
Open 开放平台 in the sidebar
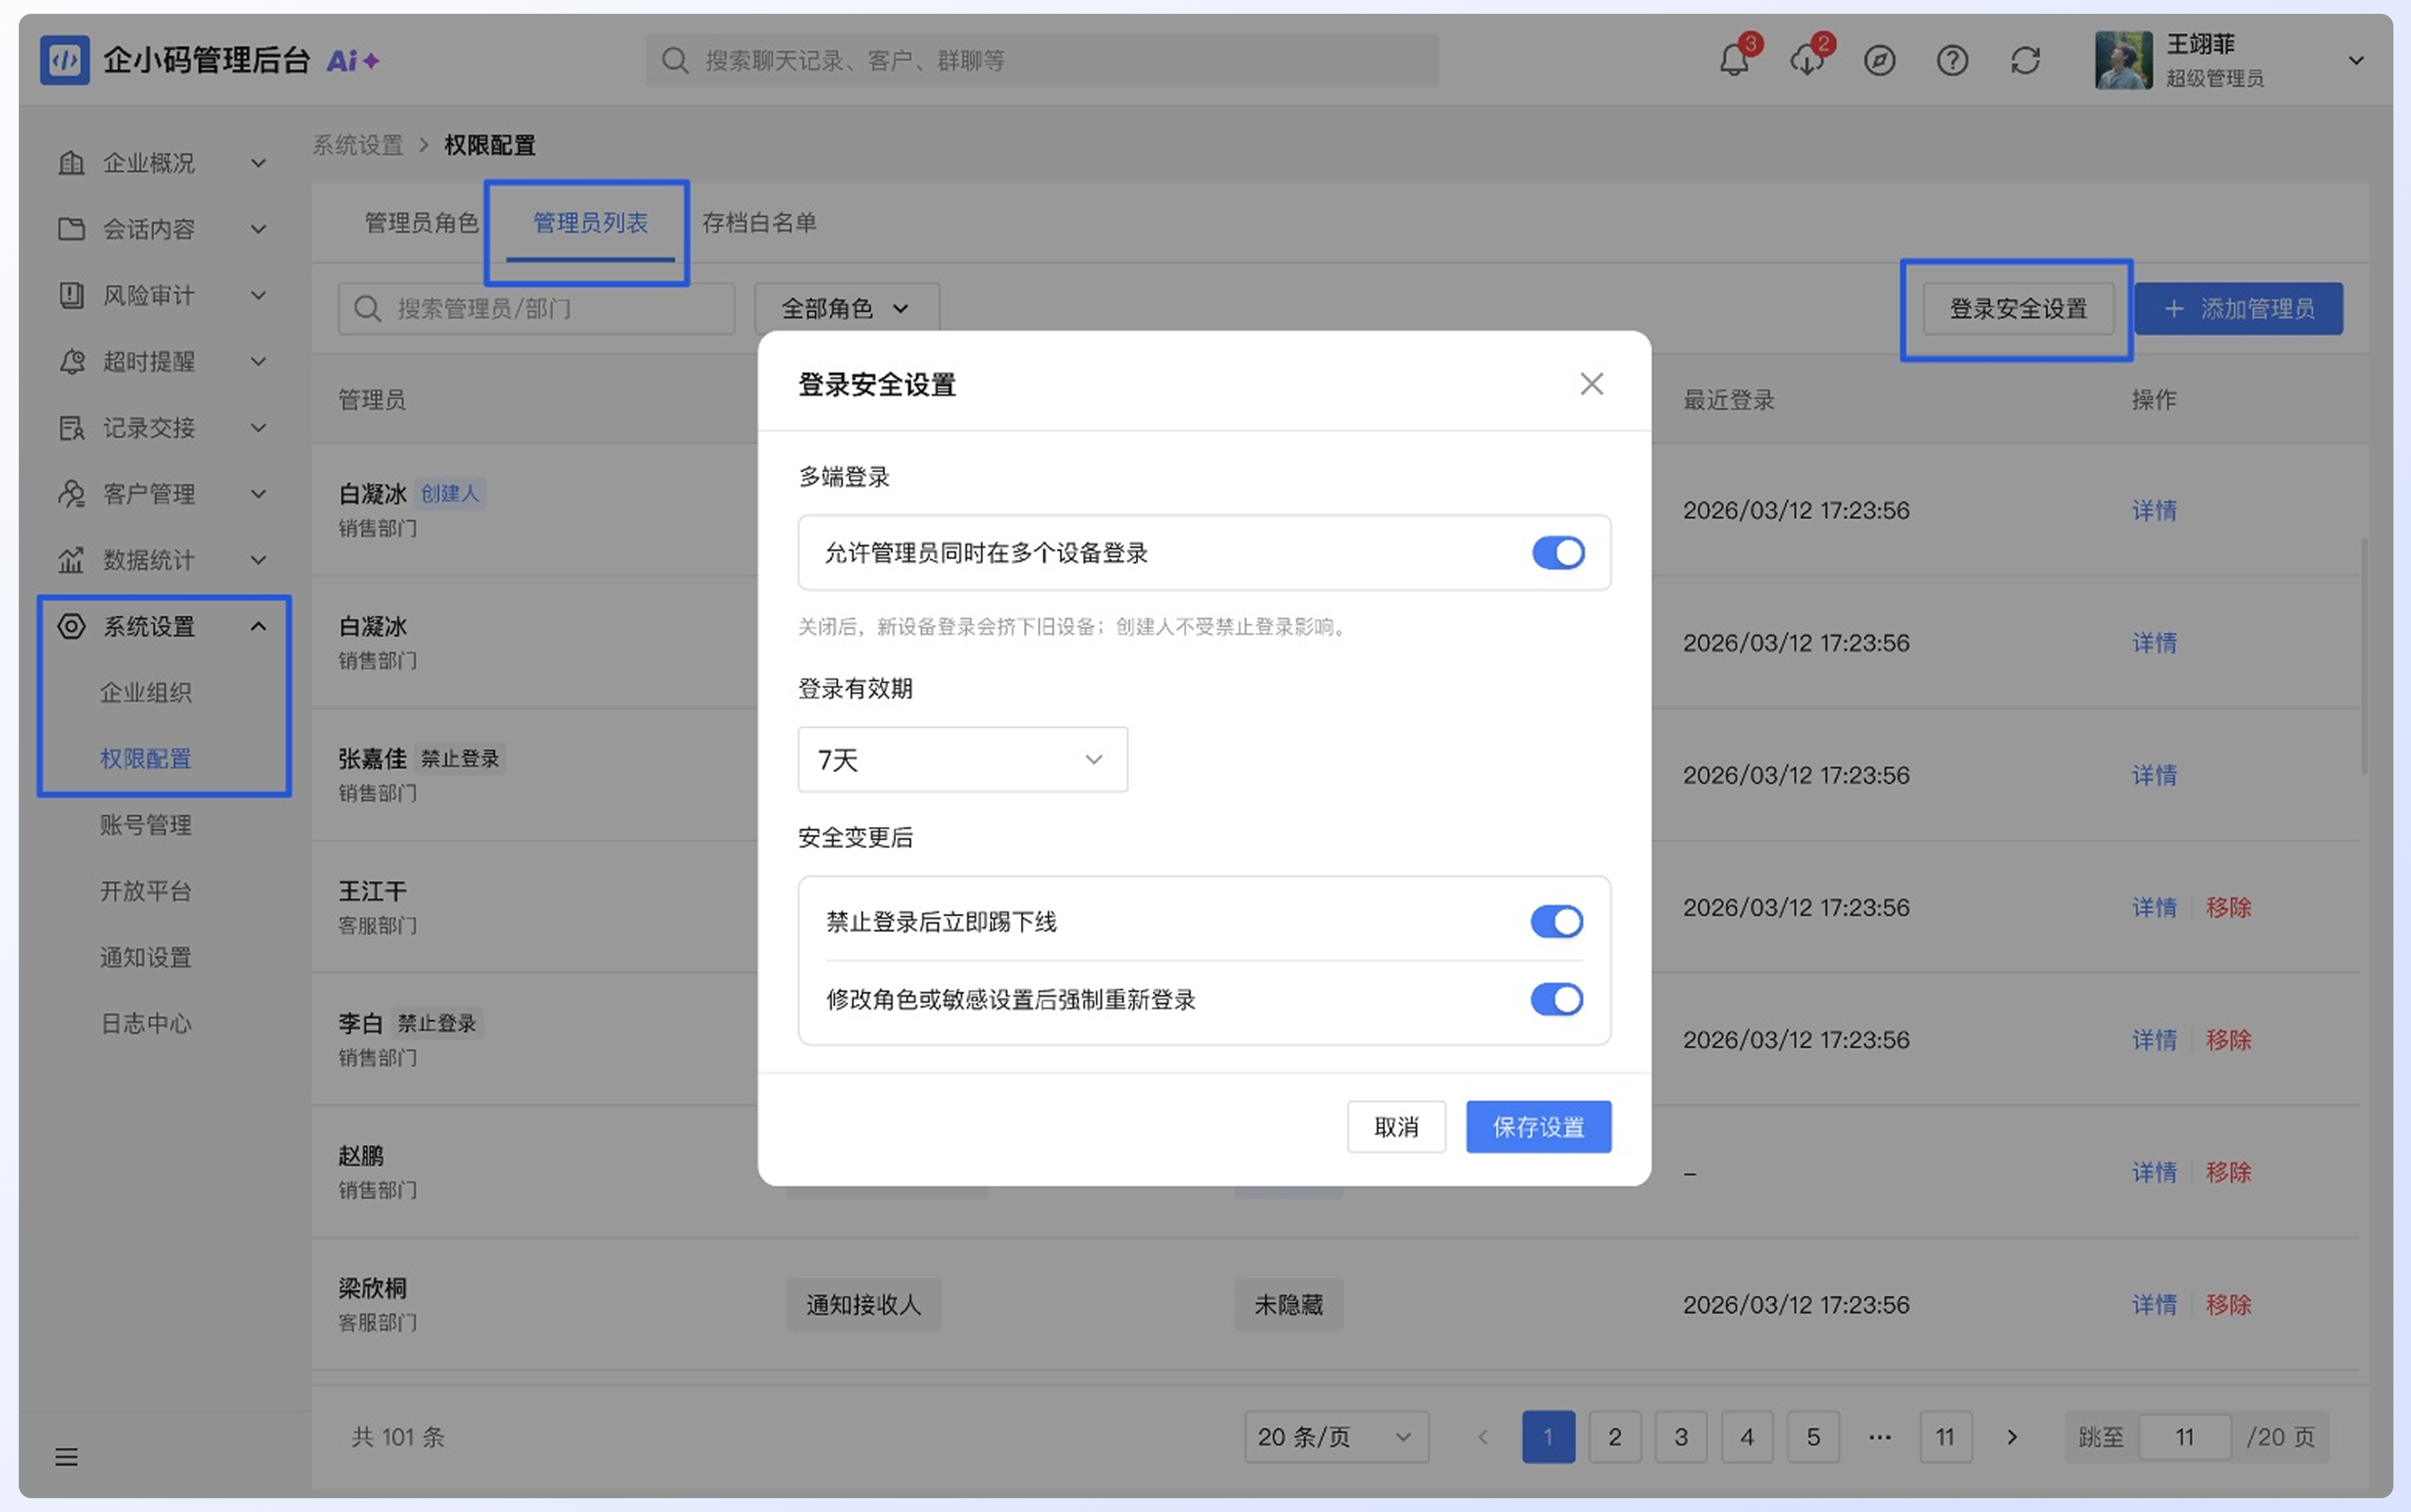(146, 891)
